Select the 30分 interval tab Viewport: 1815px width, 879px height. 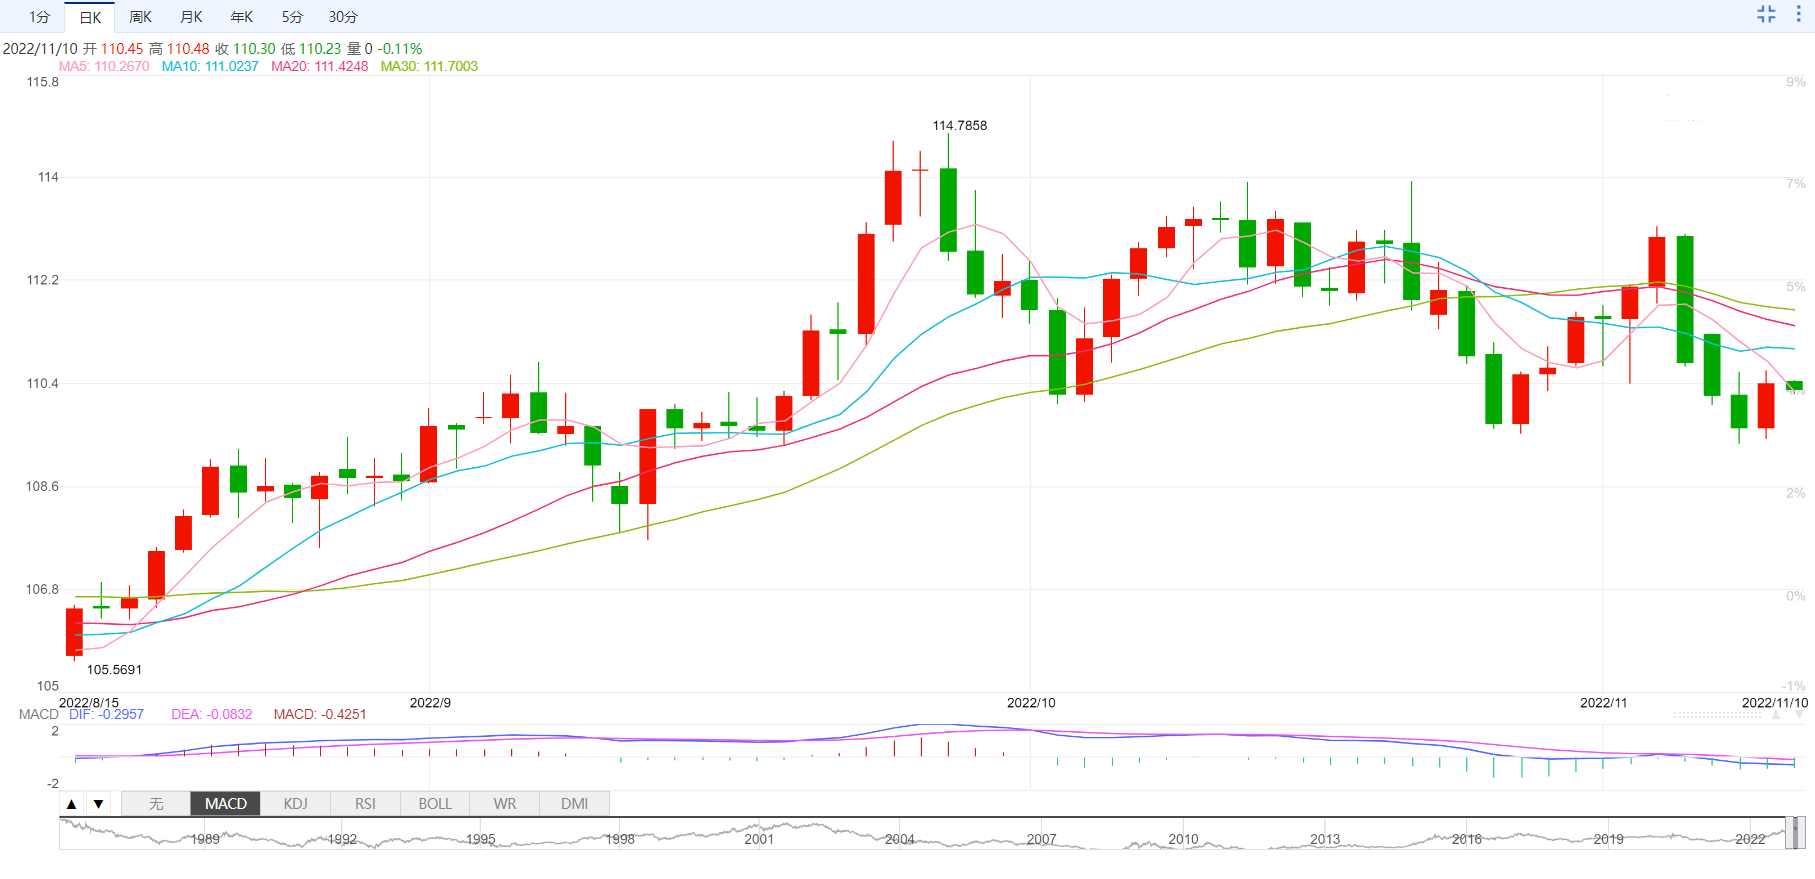[343, 17]
